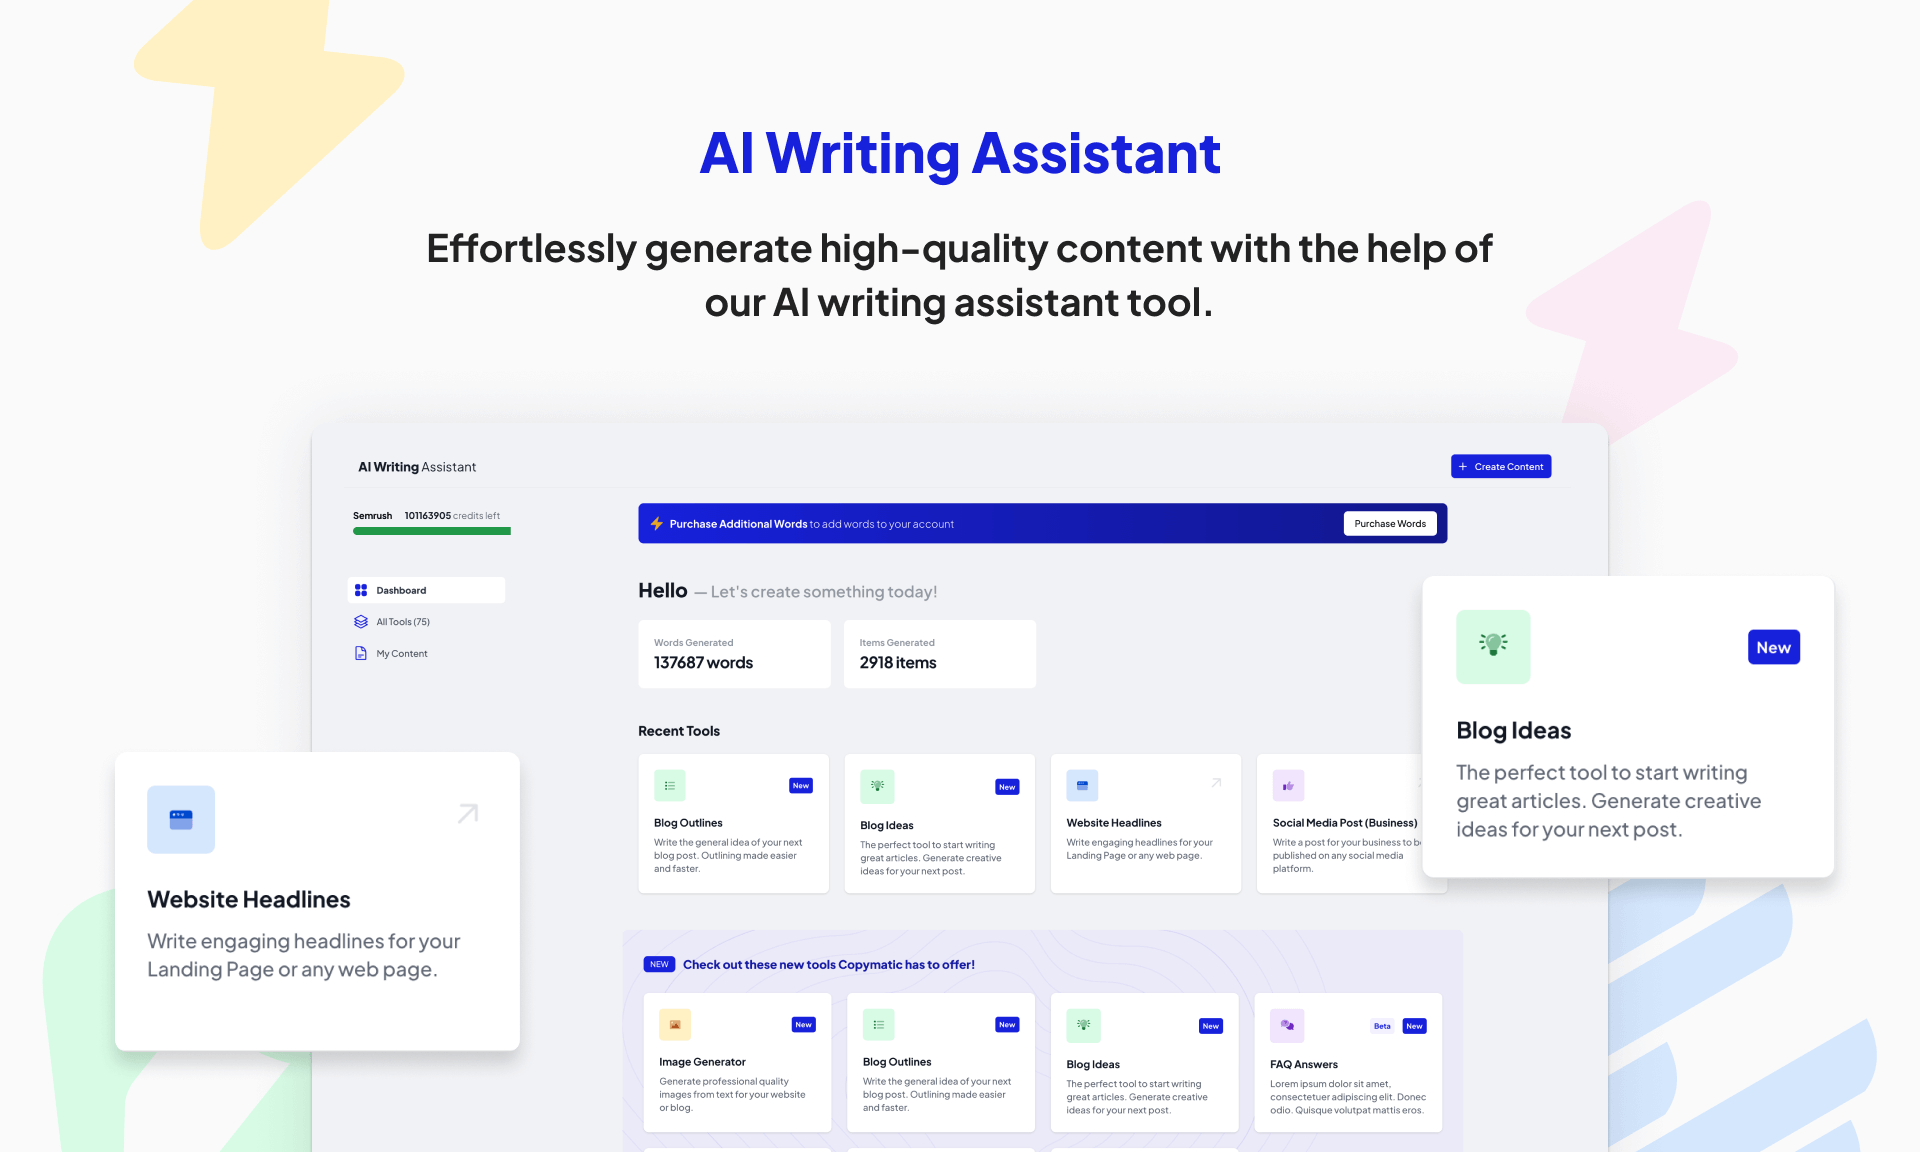Click the My Content sidebar icon
This screenshot has height=1152, width=1920.
pyautogui.click(x=361, y=653)
